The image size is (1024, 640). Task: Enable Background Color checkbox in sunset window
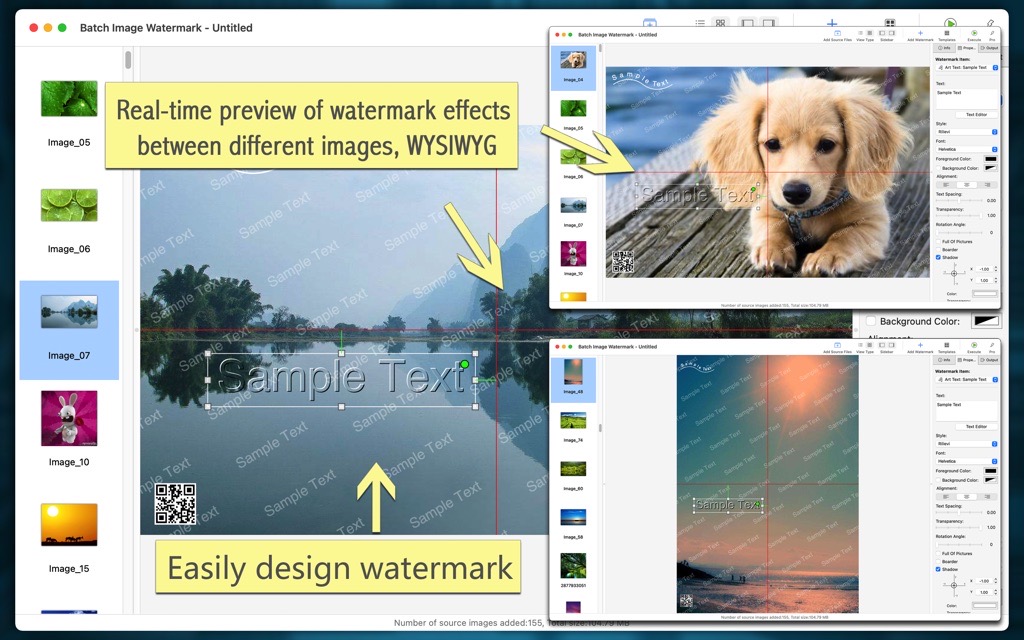pos(938,481)
